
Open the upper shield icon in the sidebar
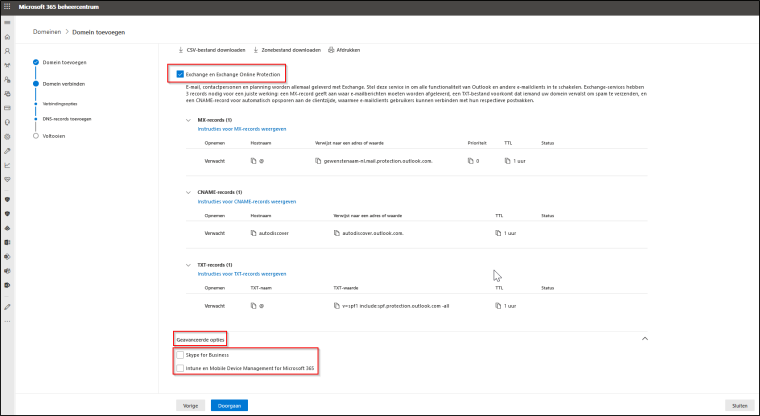(7, 200)
